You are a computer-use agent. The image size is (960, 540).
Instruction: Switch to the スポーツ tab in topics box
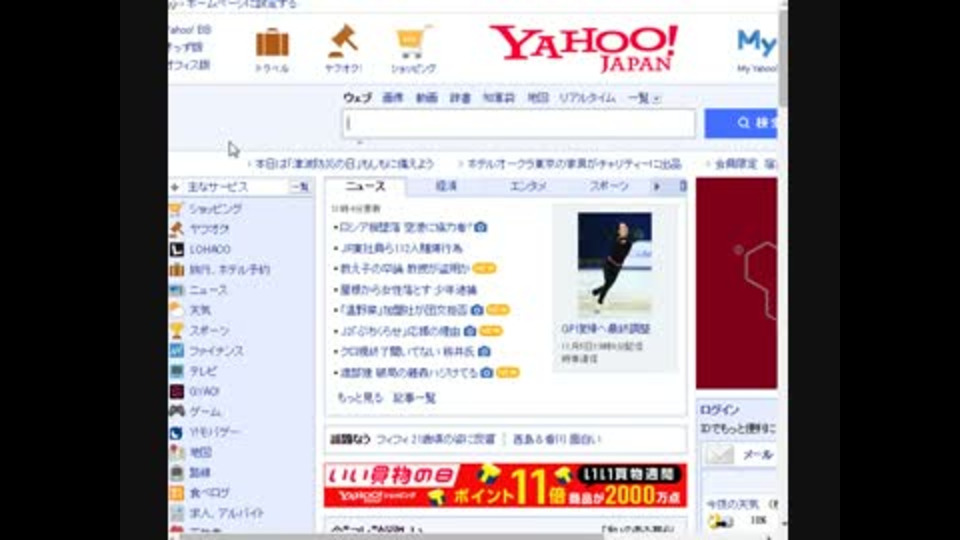(x=609, y=186)
